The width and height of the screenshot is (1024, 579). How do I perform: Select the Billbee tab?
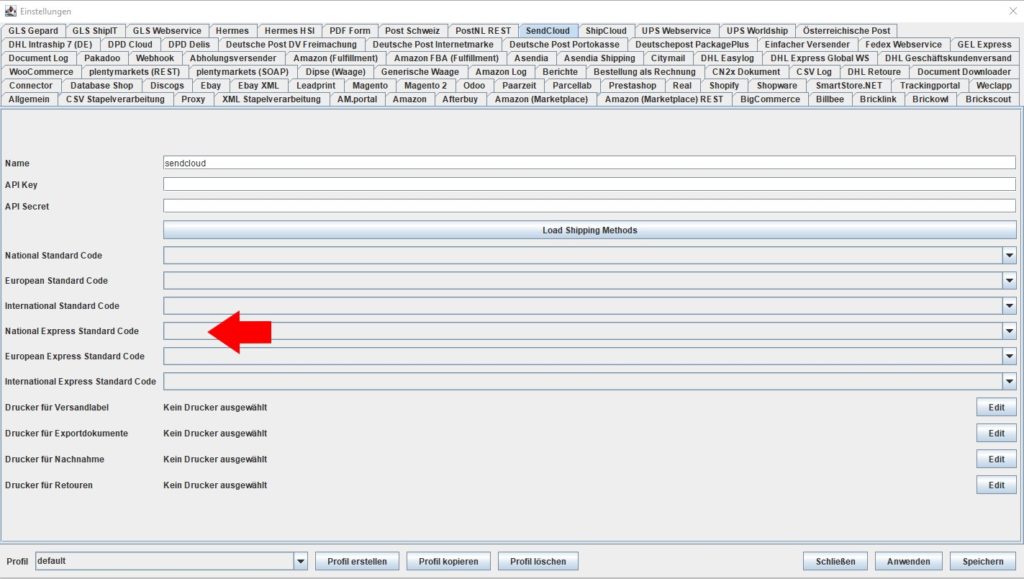pos(829,99)
